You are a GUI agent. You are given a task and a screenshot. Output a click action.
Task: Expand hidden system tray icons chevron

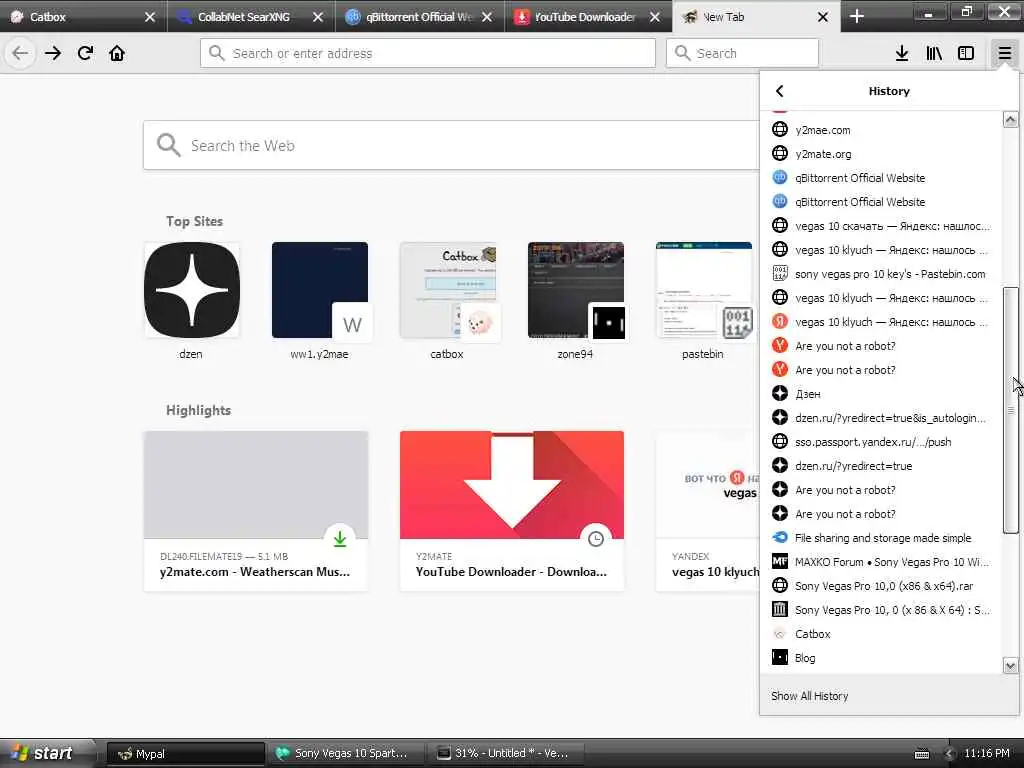[949, 754]
